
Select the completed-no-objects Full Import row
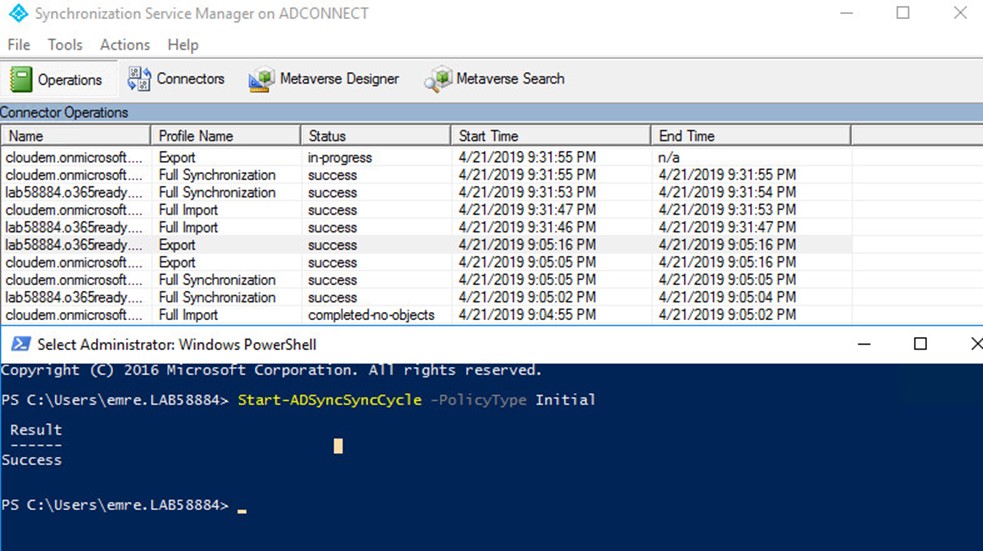pyautogui.click(x=426, y=315)
